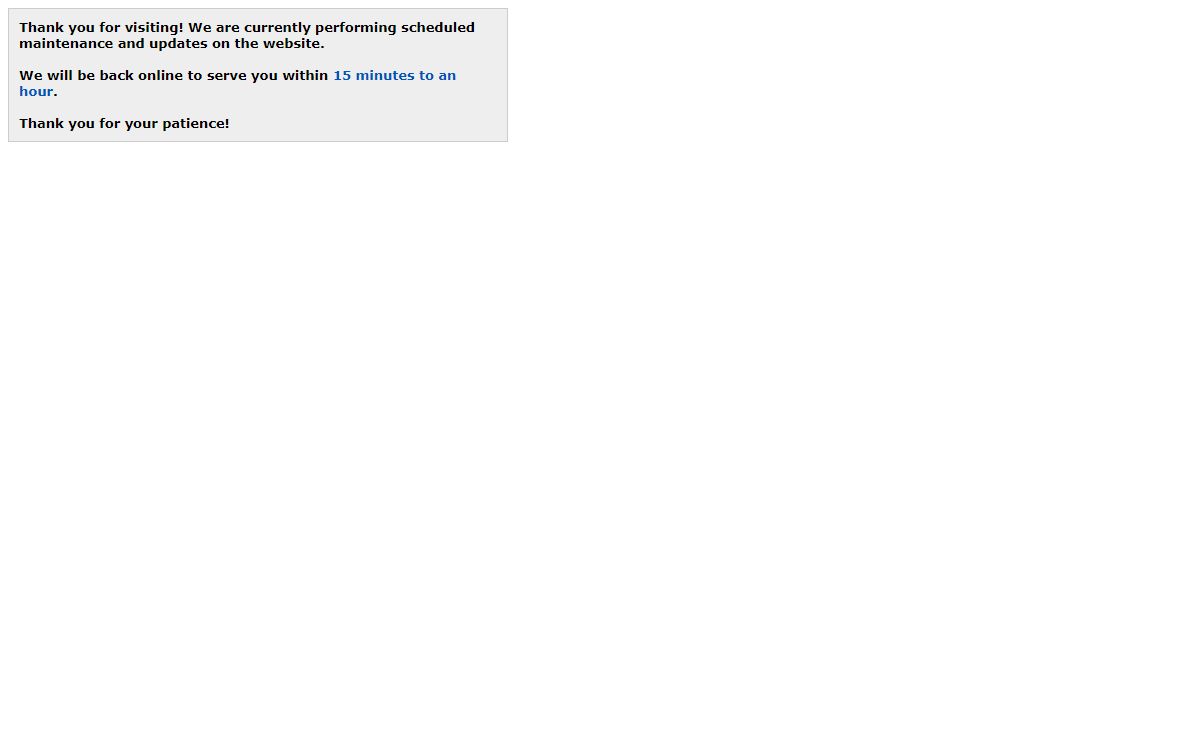Click the word "patience!" at the bottom
The image size is (1200, 740).
coord(196,123)
